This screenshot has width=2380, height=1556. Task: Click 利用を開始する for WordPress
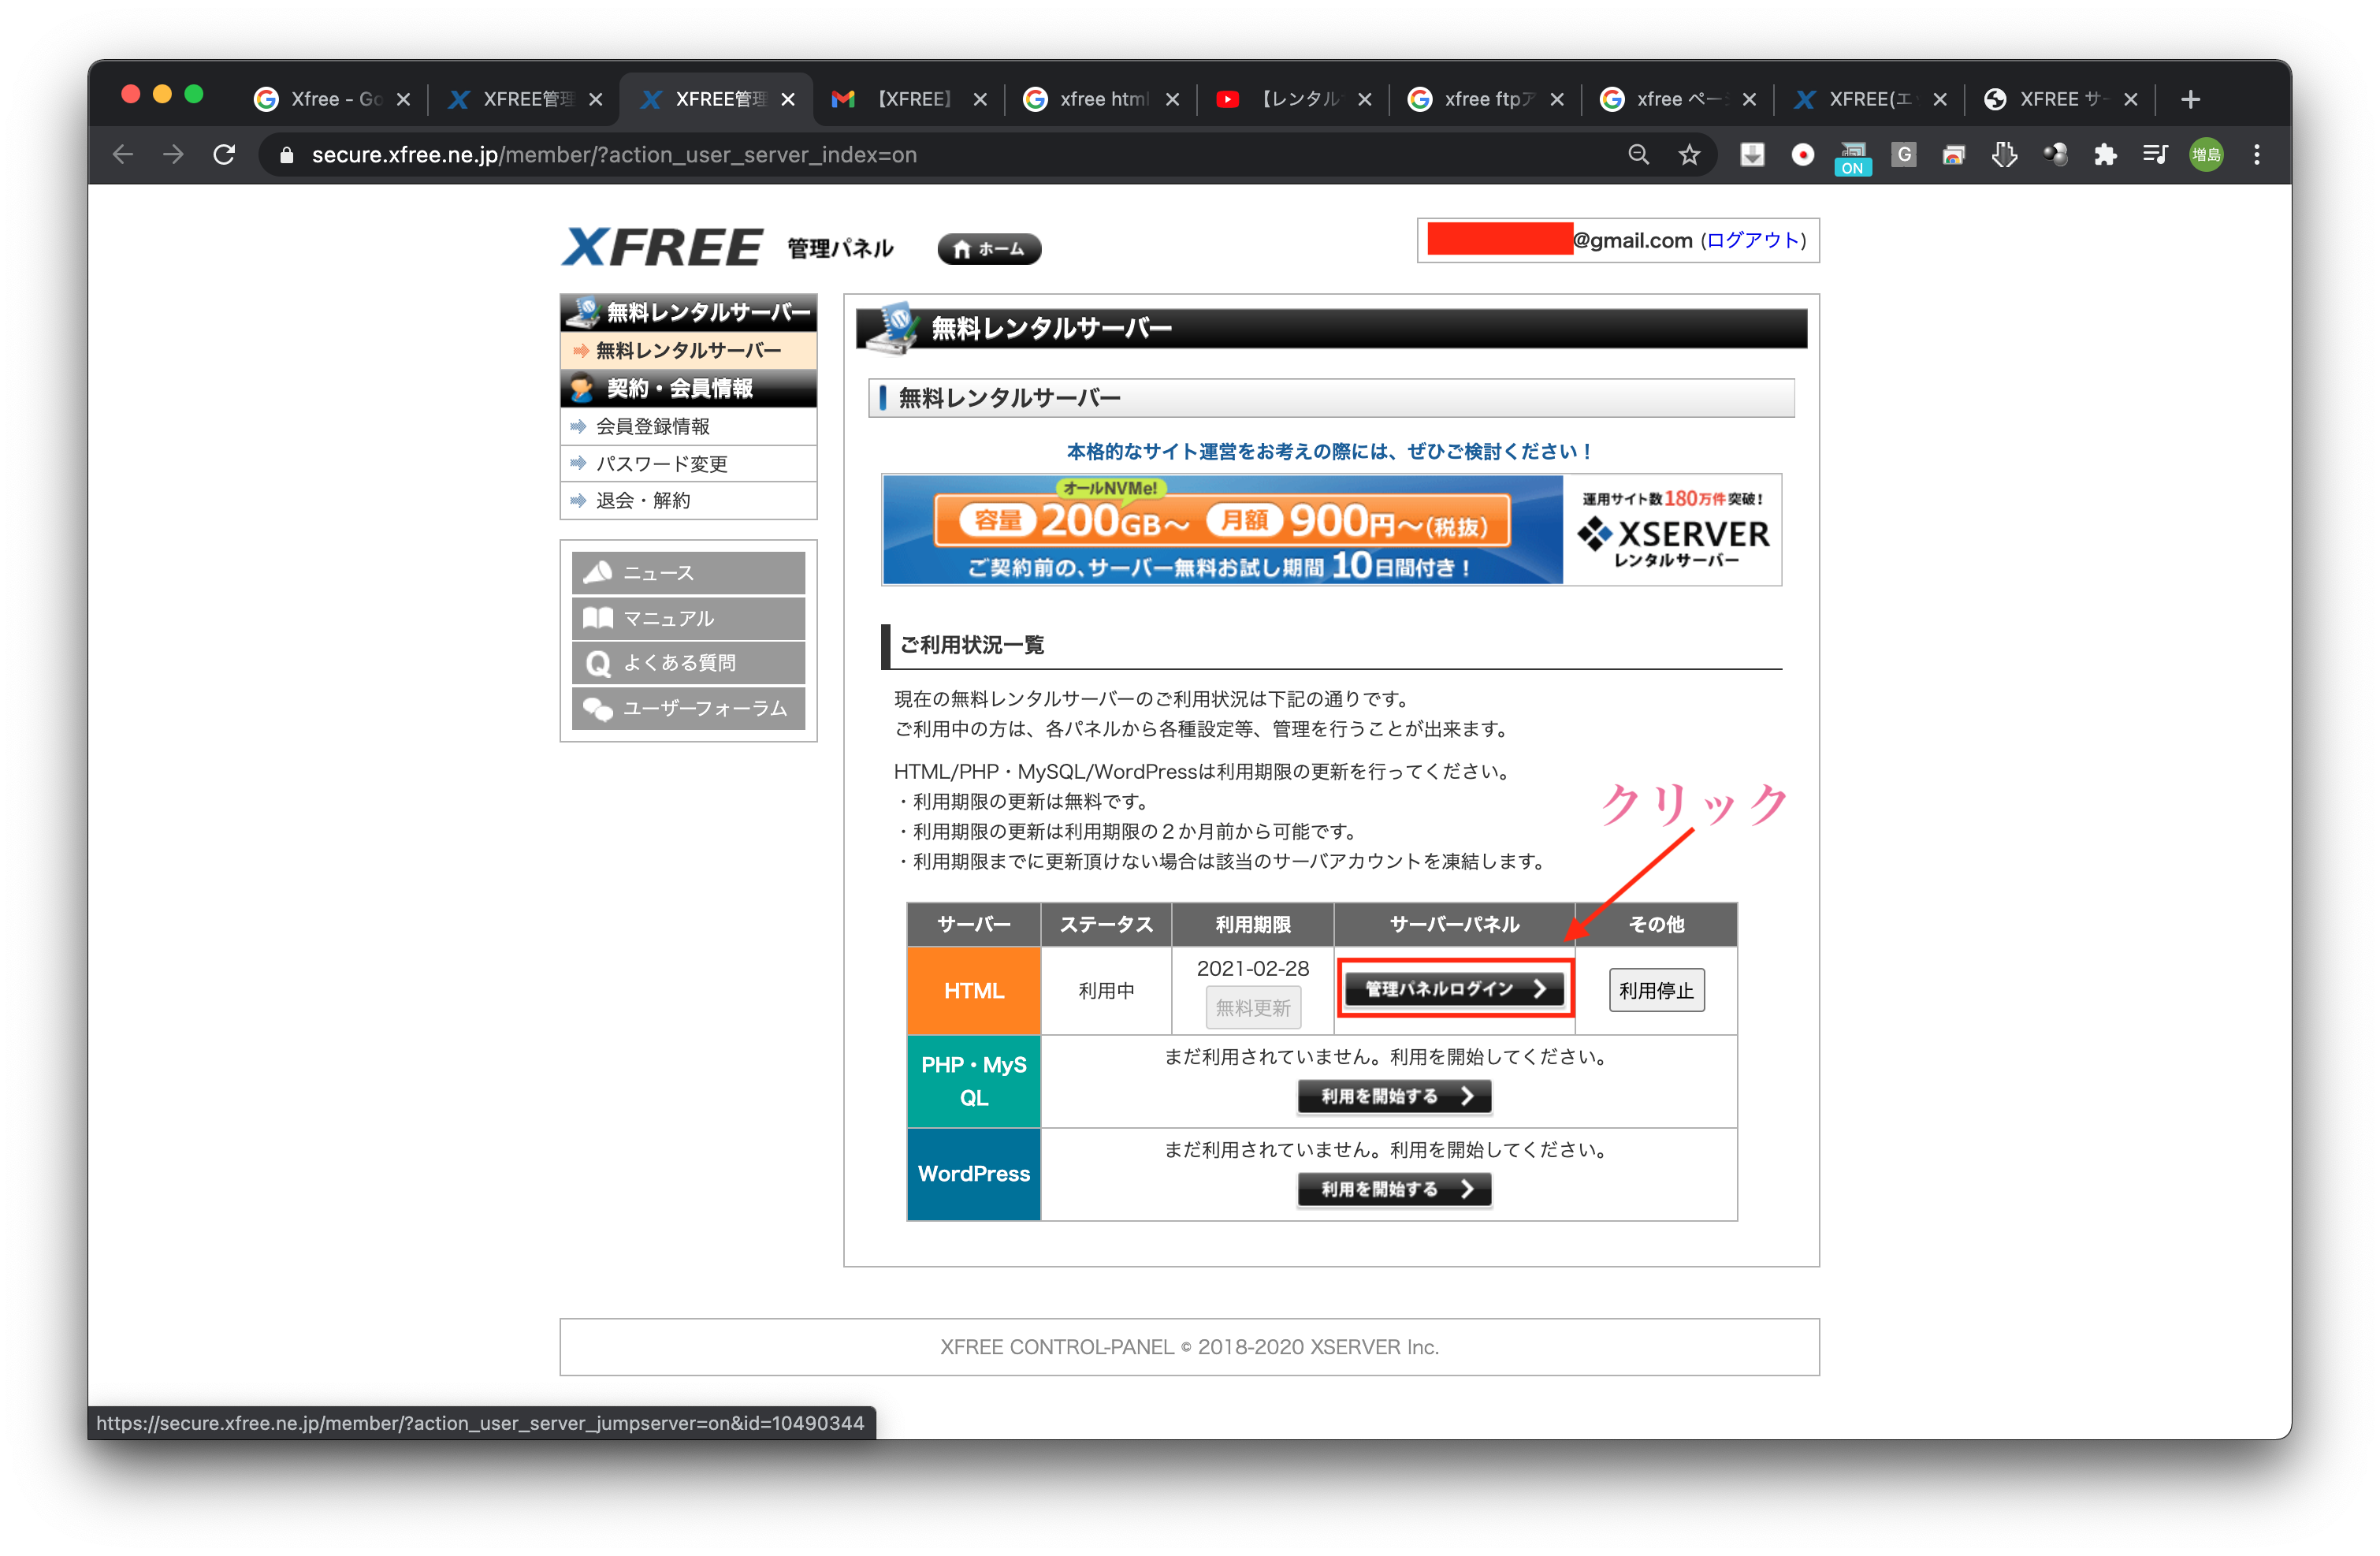click(1394, 1189)
